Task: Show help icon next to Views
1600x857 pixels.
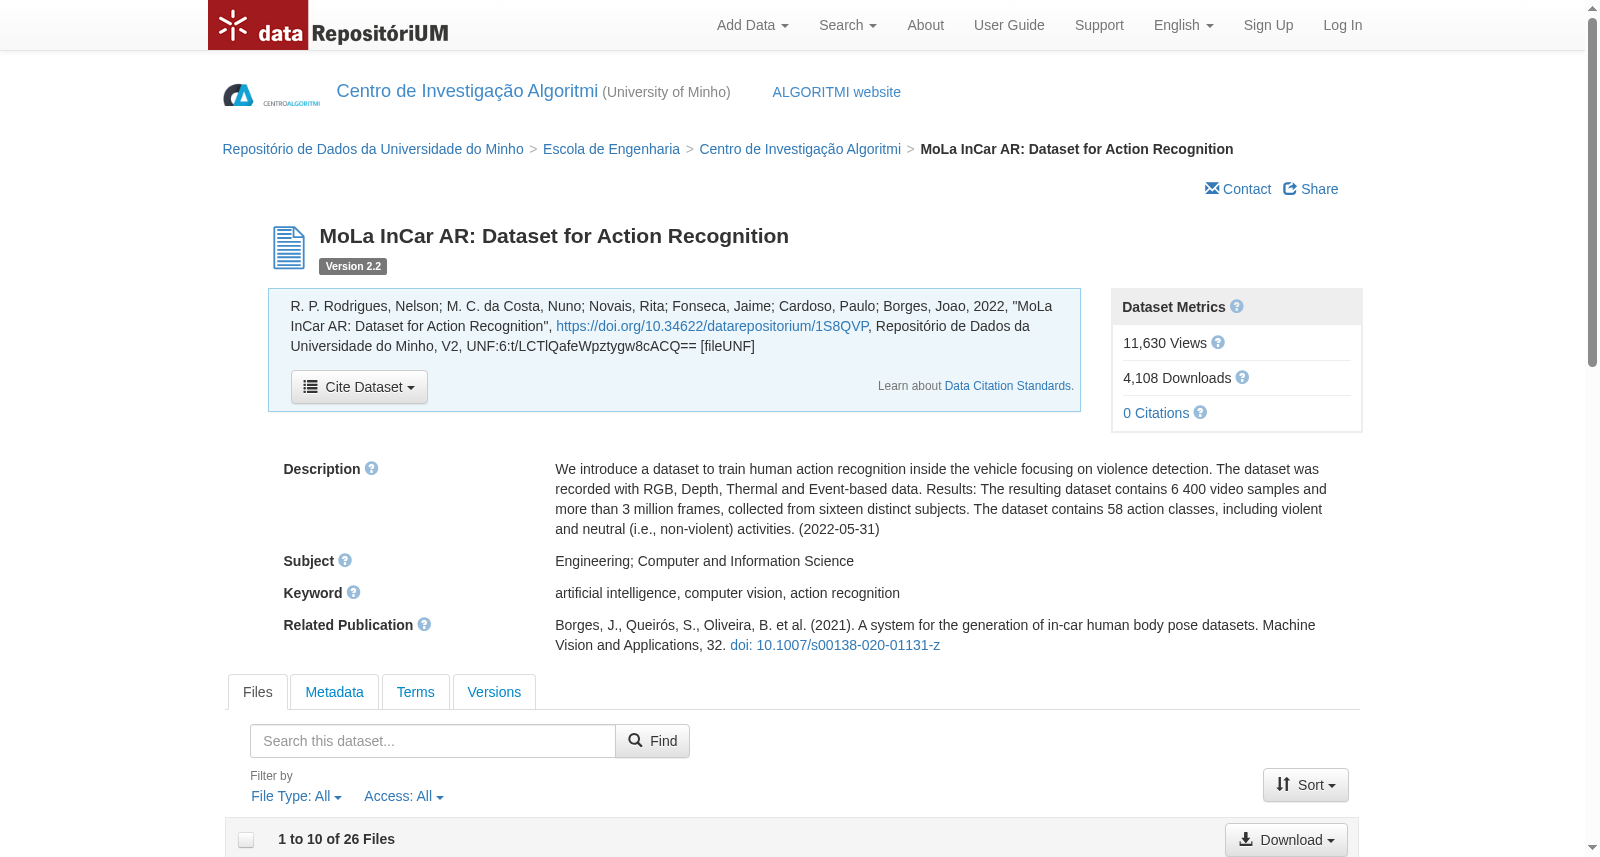Action: tap(1218, 342)
